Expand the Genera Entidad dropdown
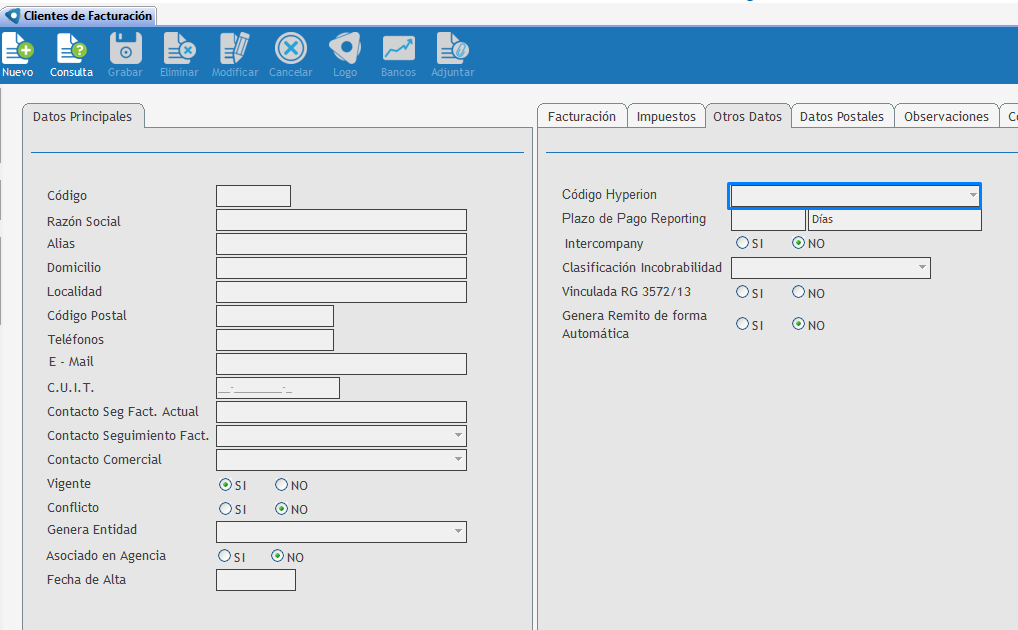Image resolution: width=1018 pixels, height=630 pixels. pos(458,531)
